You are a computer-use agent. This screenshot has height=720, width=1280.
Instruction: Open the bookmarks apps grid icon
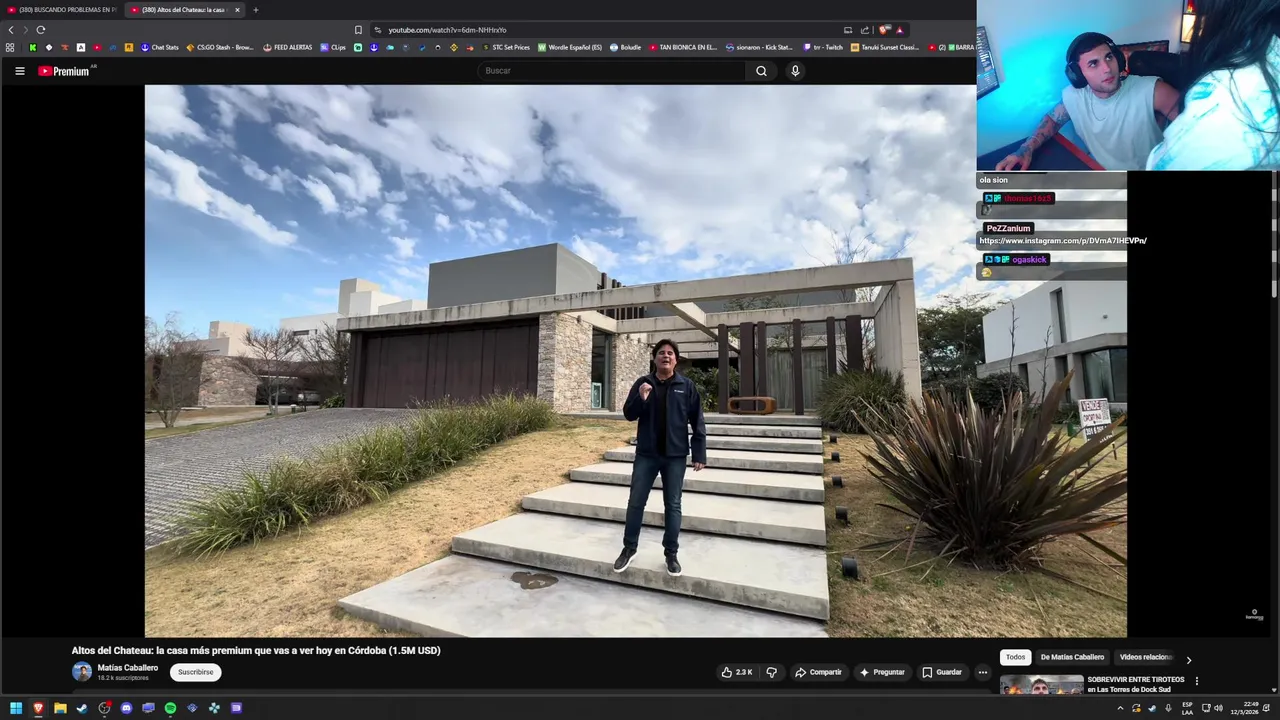(10, 47)
